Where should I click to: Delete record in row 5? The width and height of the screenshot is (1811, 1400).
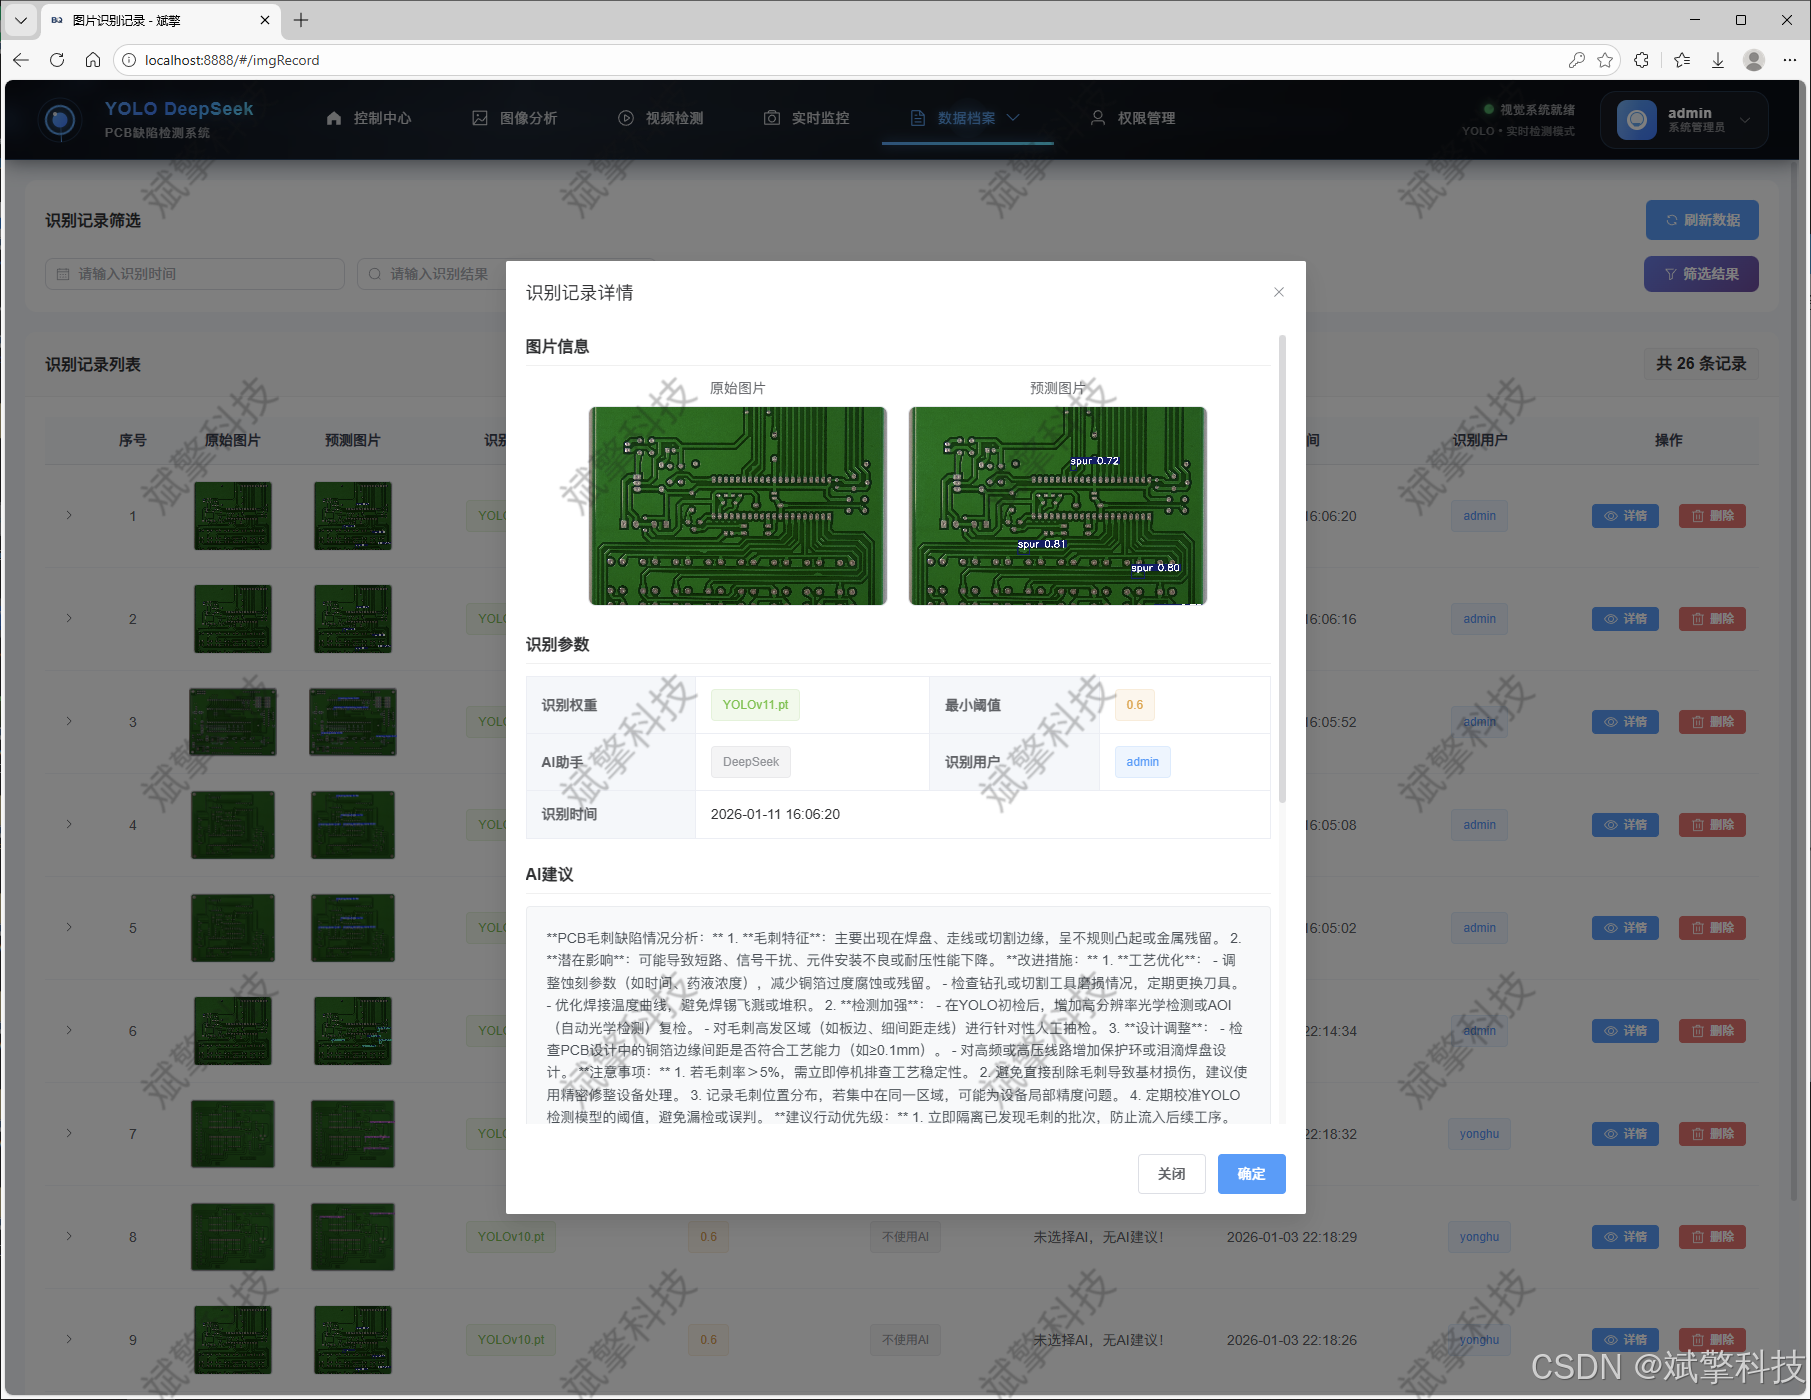[1712, 928]
